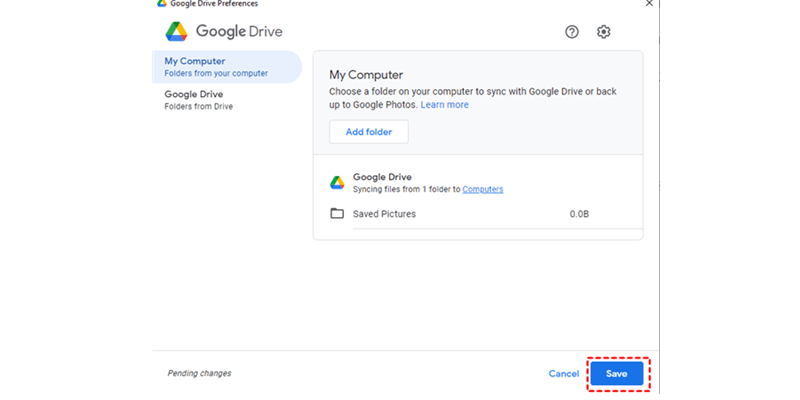Open the Learn more link
This screenshot has width=800, height=400.
coord(444,105)
